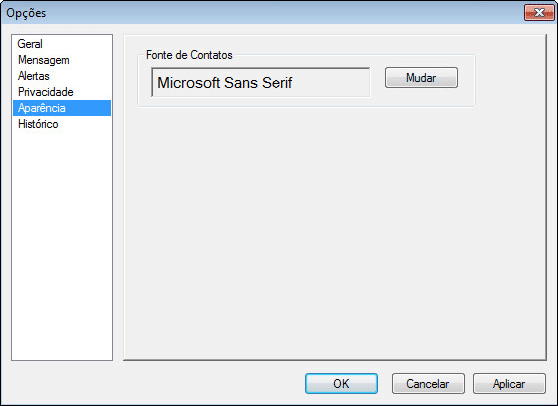
Task: Select the Geral category
Action: (x=30, y=44)
